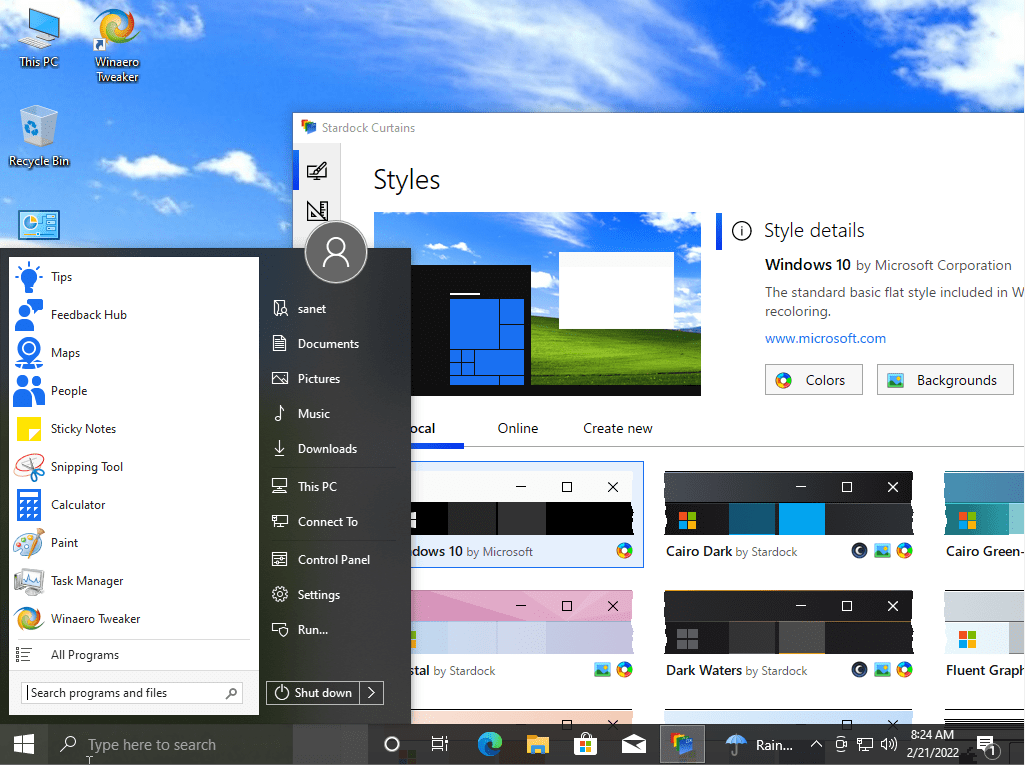Show hidden system tray icons
Screen dimensions: 1025x765
coord(816,744)
